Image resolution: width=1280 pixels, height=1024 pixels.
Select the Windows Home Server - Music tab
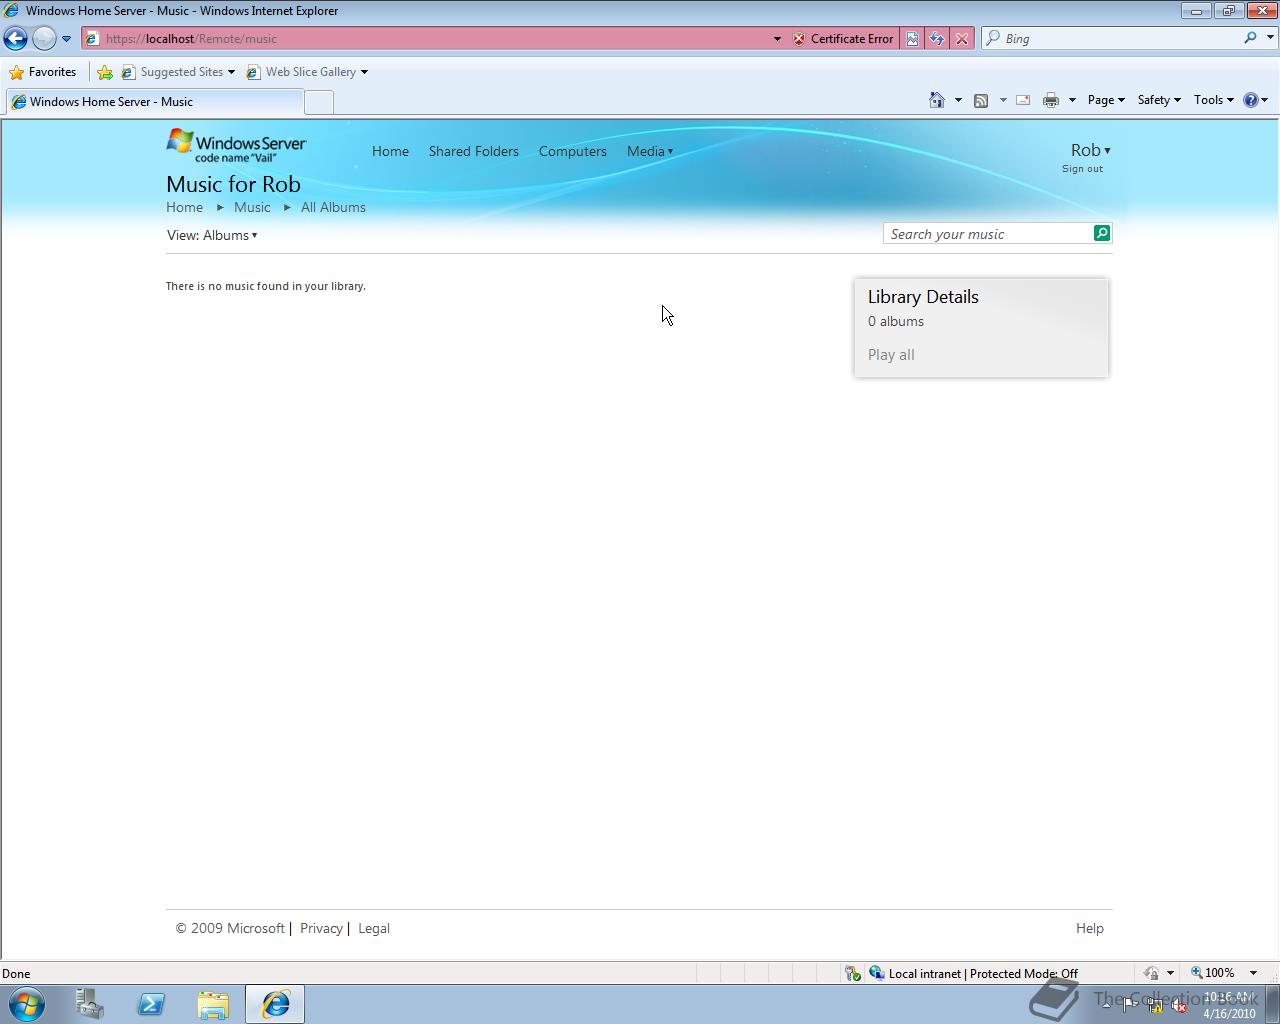153,102
